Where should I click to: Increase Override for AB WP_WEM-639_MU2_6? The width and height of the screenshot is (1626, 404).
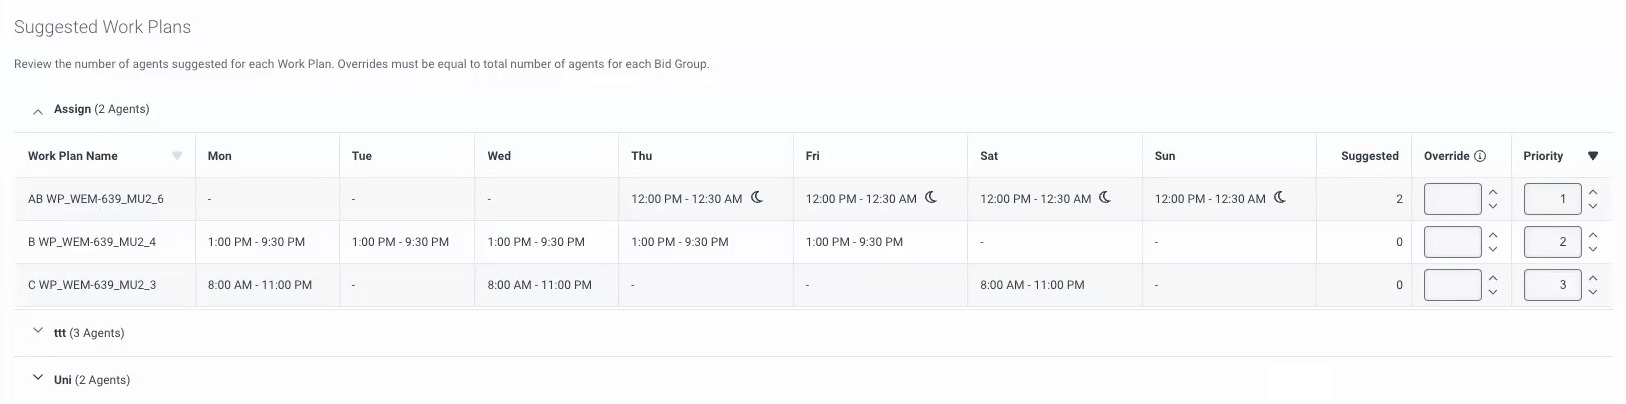coord(1493,192)
